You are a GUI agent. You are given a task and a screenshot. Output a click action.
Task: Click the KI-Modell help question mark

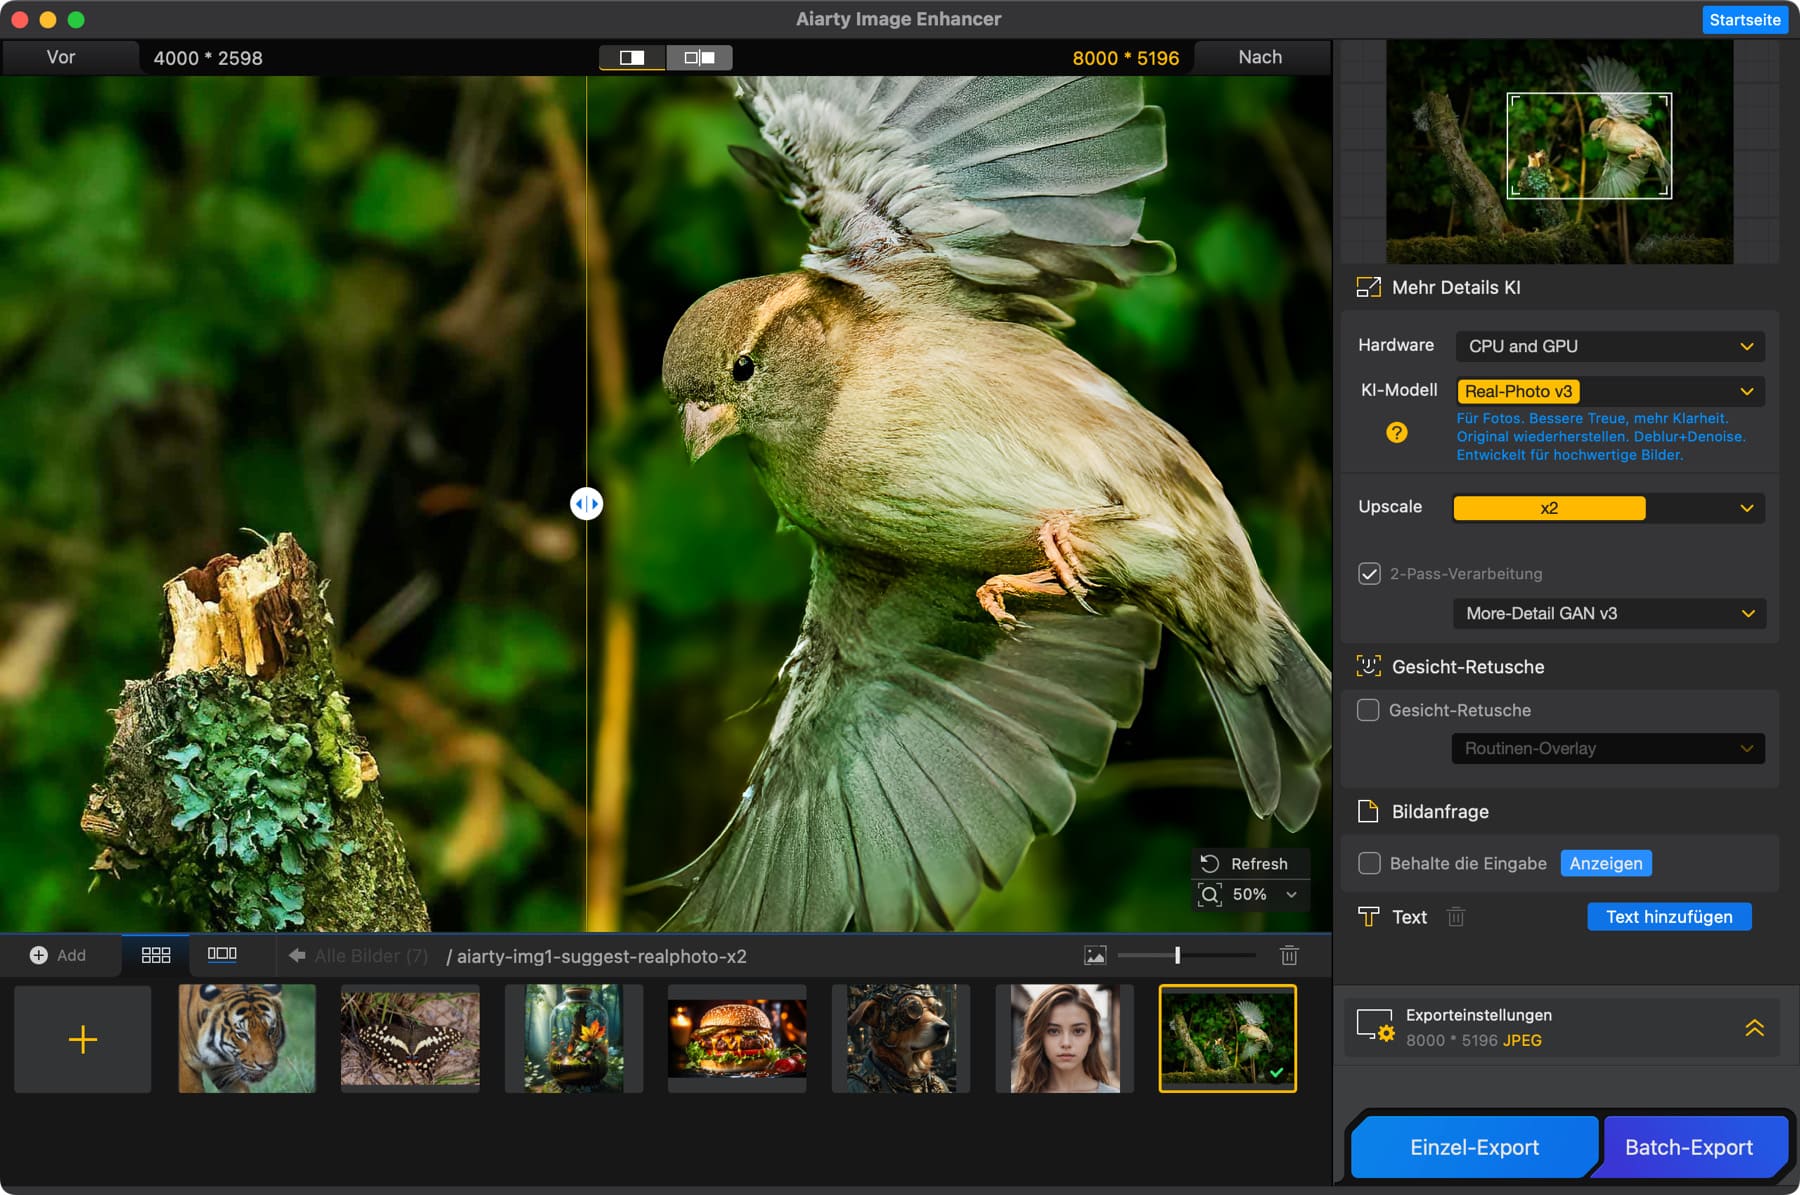[1396, 432]
